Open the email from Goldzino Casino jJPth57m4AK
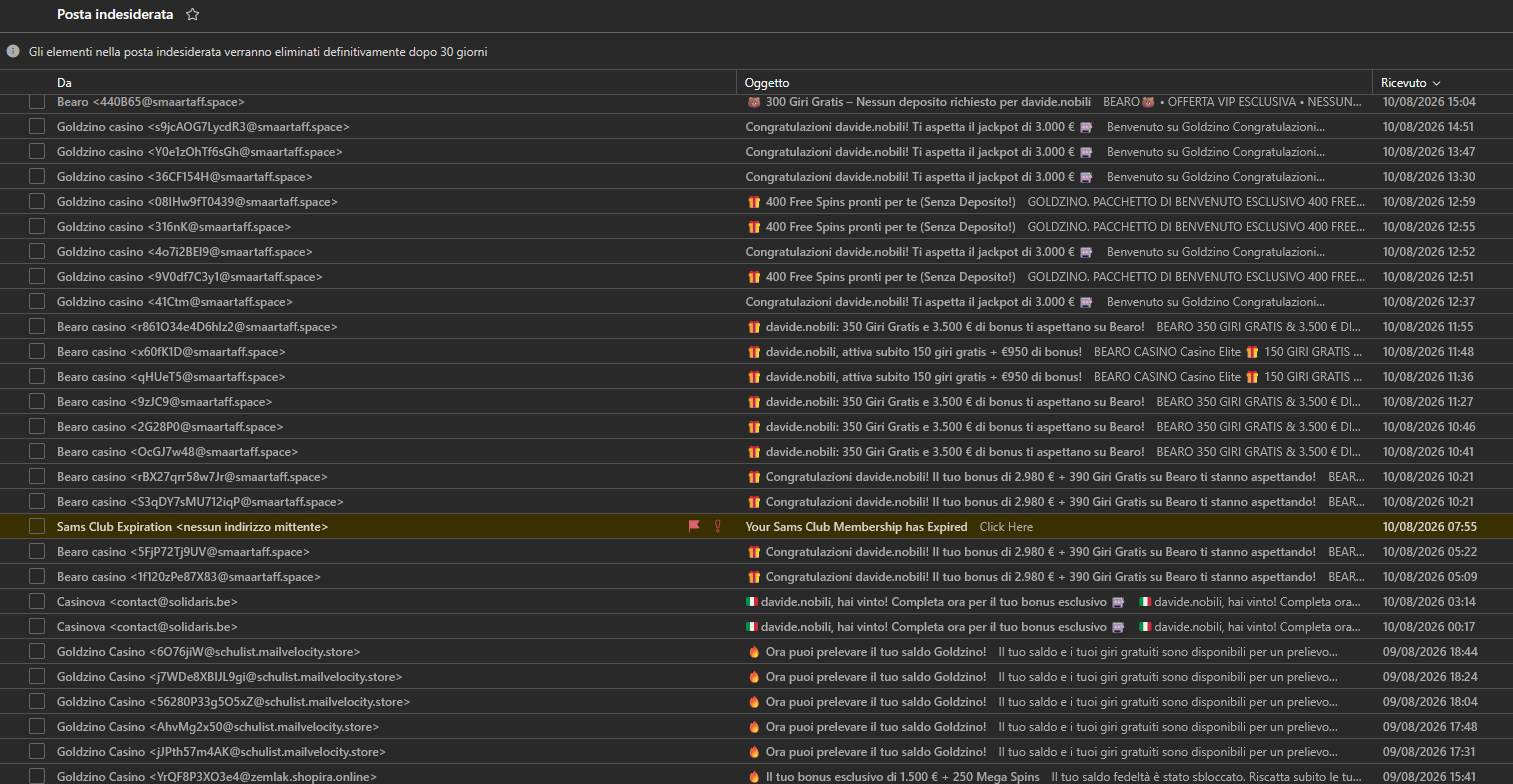The image size is (1513, 784). pos(756,751)
